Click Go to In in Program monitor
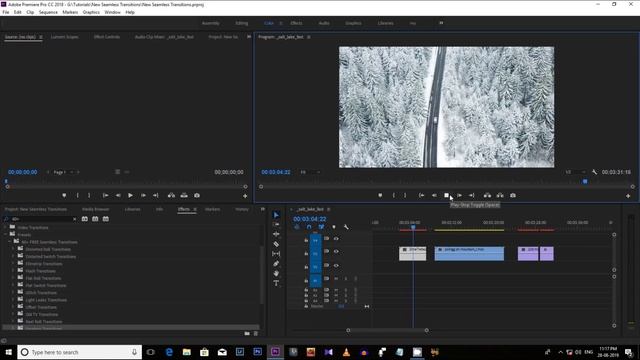This screenshot has width=640, height=360. [x=421, y=196]
